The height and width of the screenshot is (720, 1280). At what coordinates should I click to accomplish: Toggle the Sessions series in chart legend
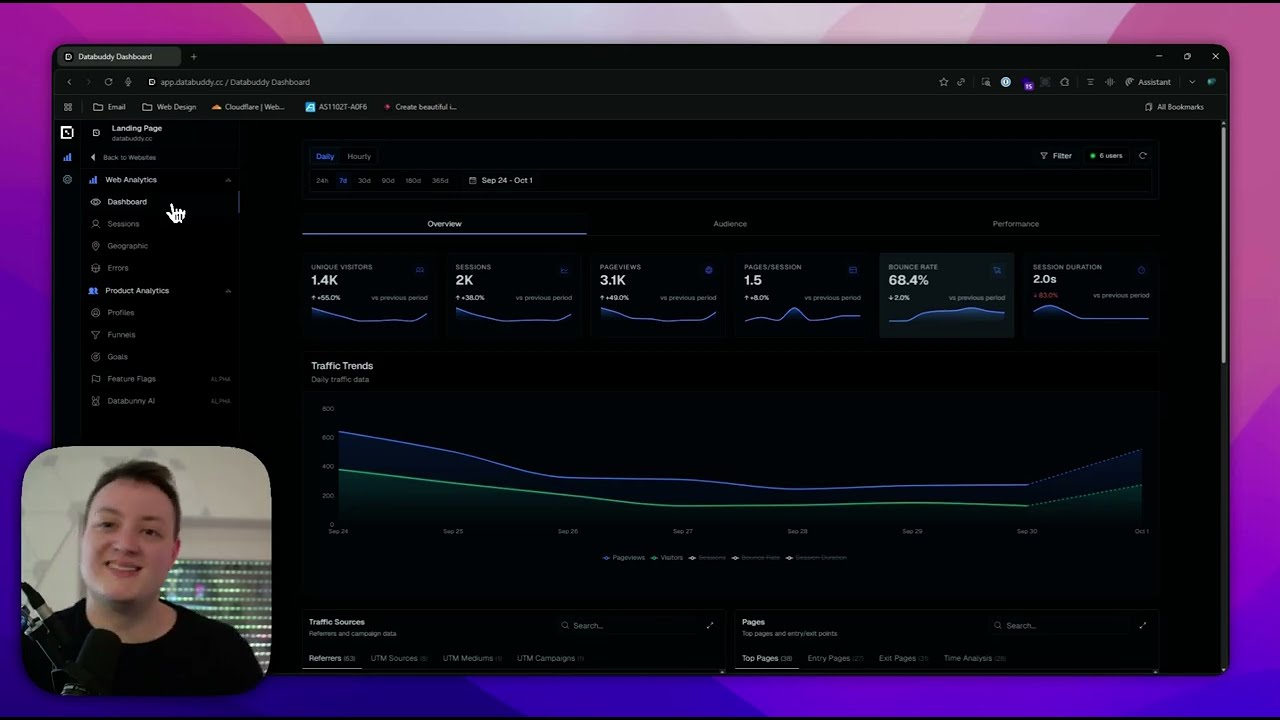coord(707,557)
